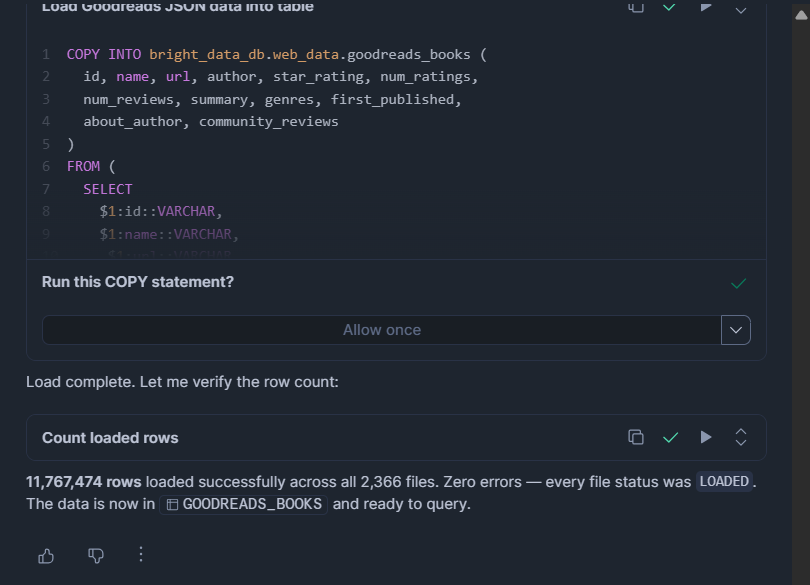
Task: Collapse the Load Goodreads JSON code block
Action: tap(741, 10)
